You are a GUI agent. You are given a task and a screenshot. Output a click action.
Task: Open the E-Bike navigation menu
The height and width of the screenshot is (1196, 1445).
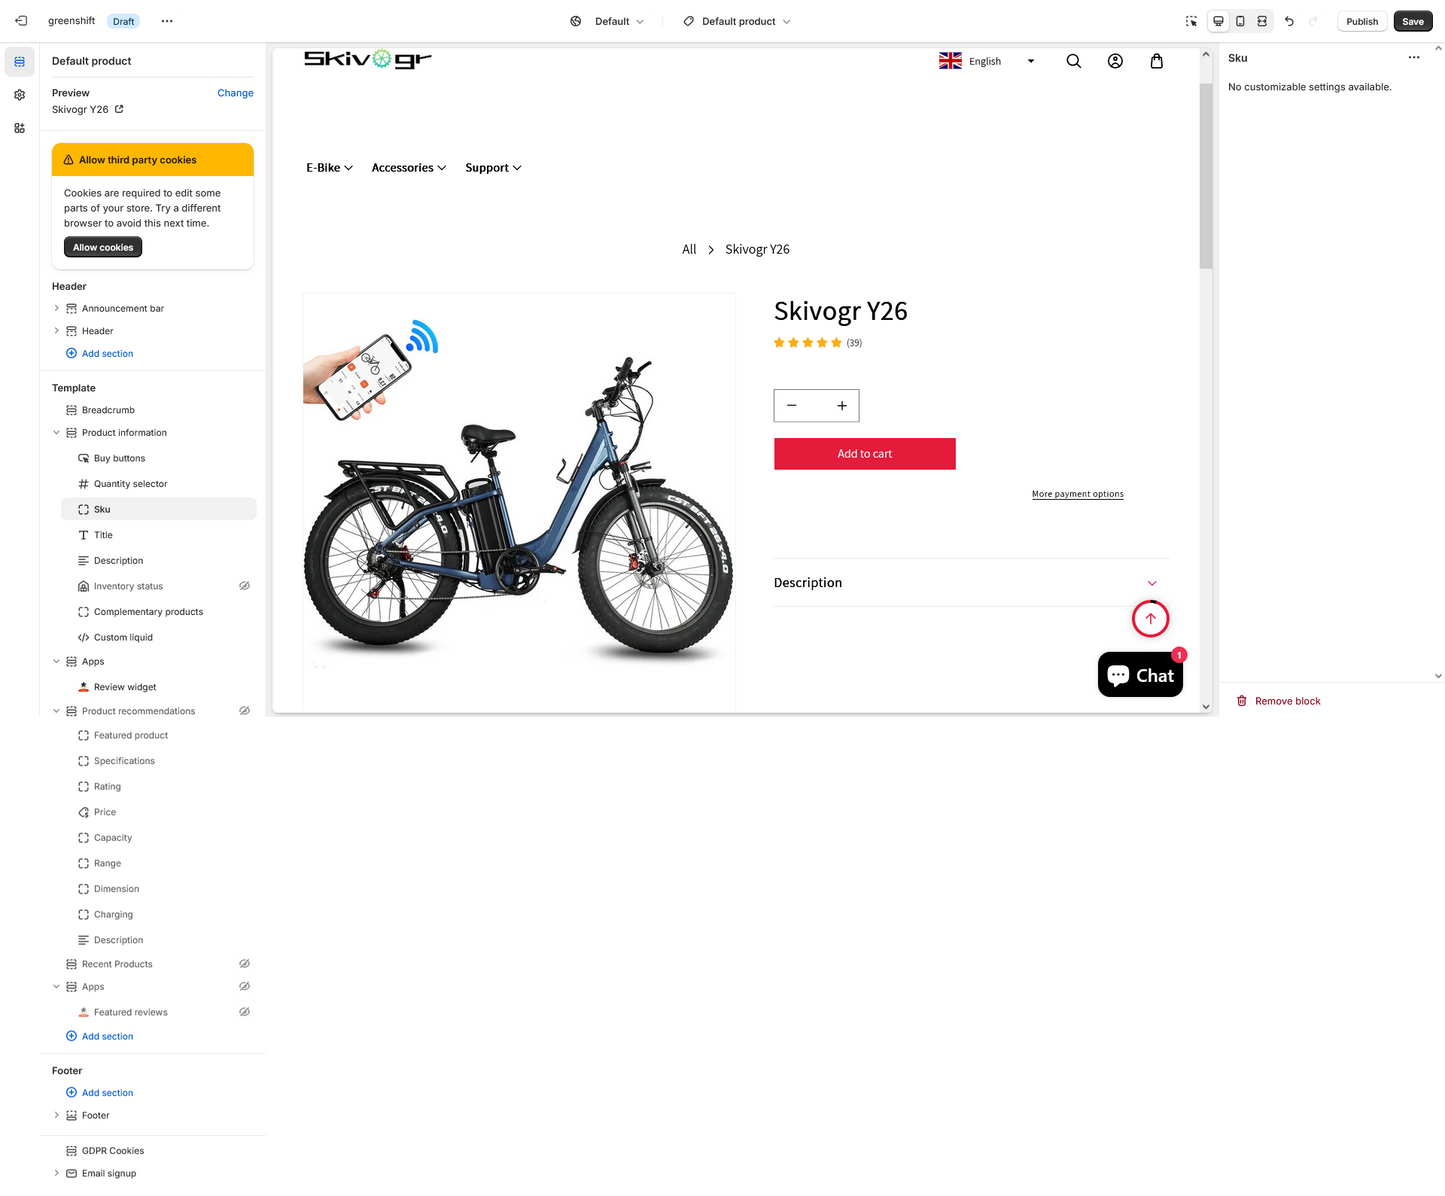(x=329, y=168)
